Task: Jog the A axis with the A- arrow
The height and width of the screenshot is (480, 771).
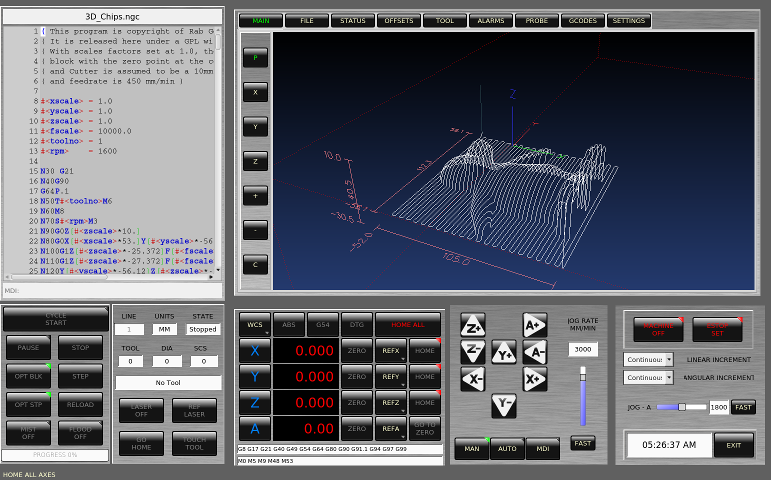Action: pyautogui.click(x=534, y=352)
